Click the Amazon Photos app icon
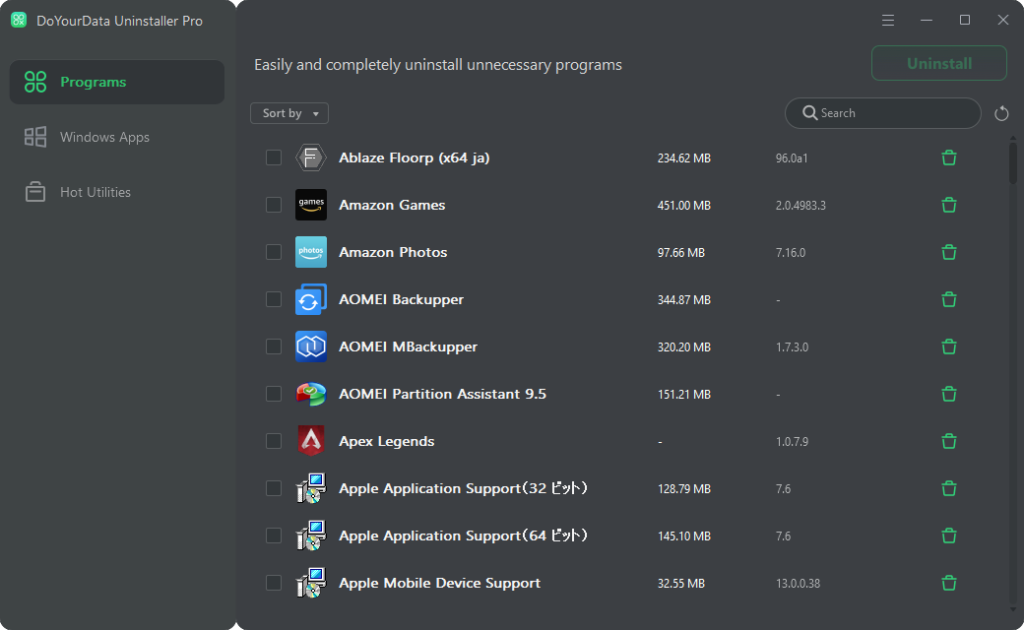Image resolution: width=1024 pixels, height=630 pixels. (311, 252)
